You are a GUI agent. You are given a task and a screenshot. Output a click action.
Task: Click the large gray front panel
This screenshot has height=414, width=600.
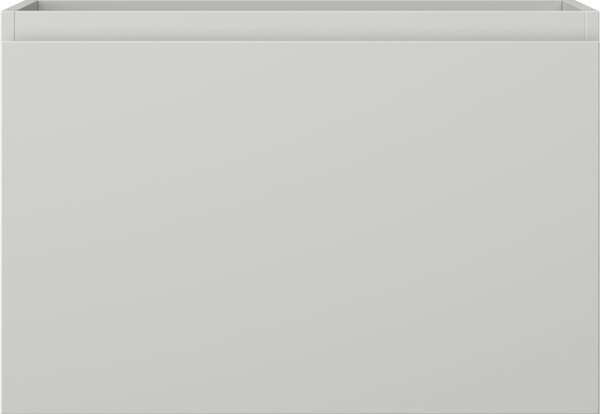pos(300,227)
